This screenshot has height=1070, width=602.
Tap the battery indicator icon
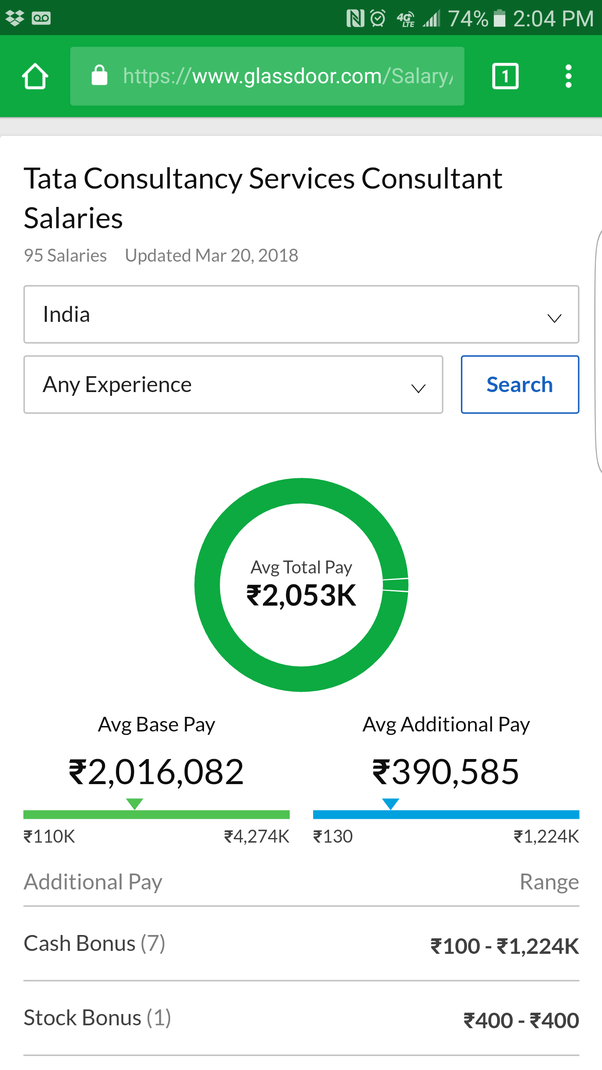click(x=500, y=18)
